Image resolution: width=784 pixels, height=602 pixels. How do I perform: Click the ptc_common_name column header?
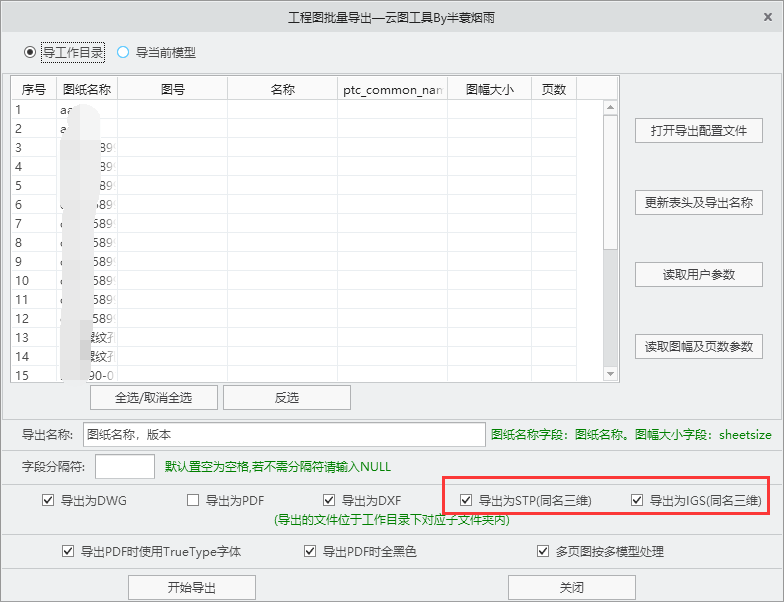(x=392, y=90)
